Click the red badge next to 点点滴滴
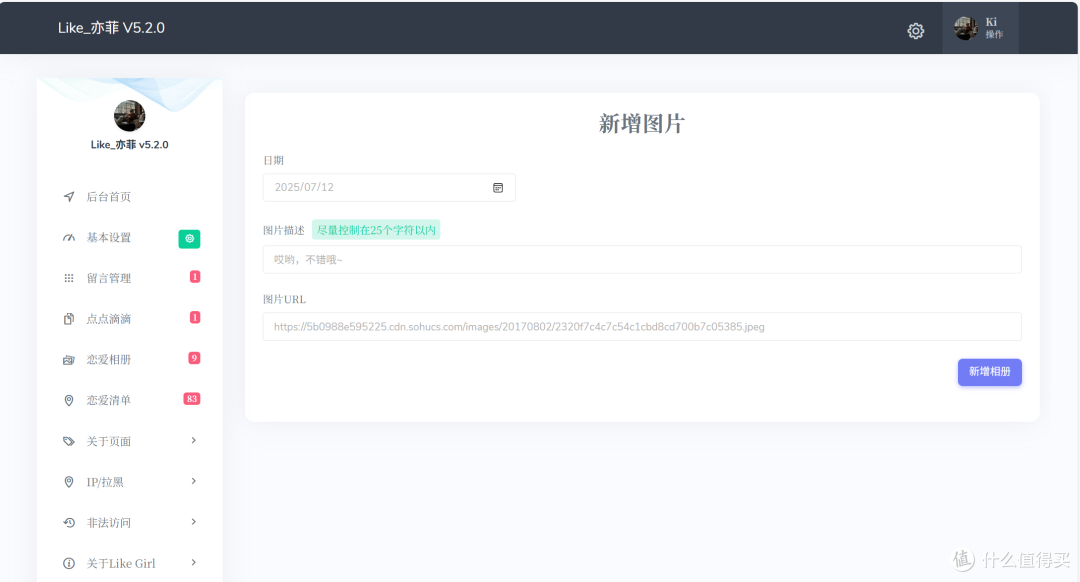 [195, 318]
